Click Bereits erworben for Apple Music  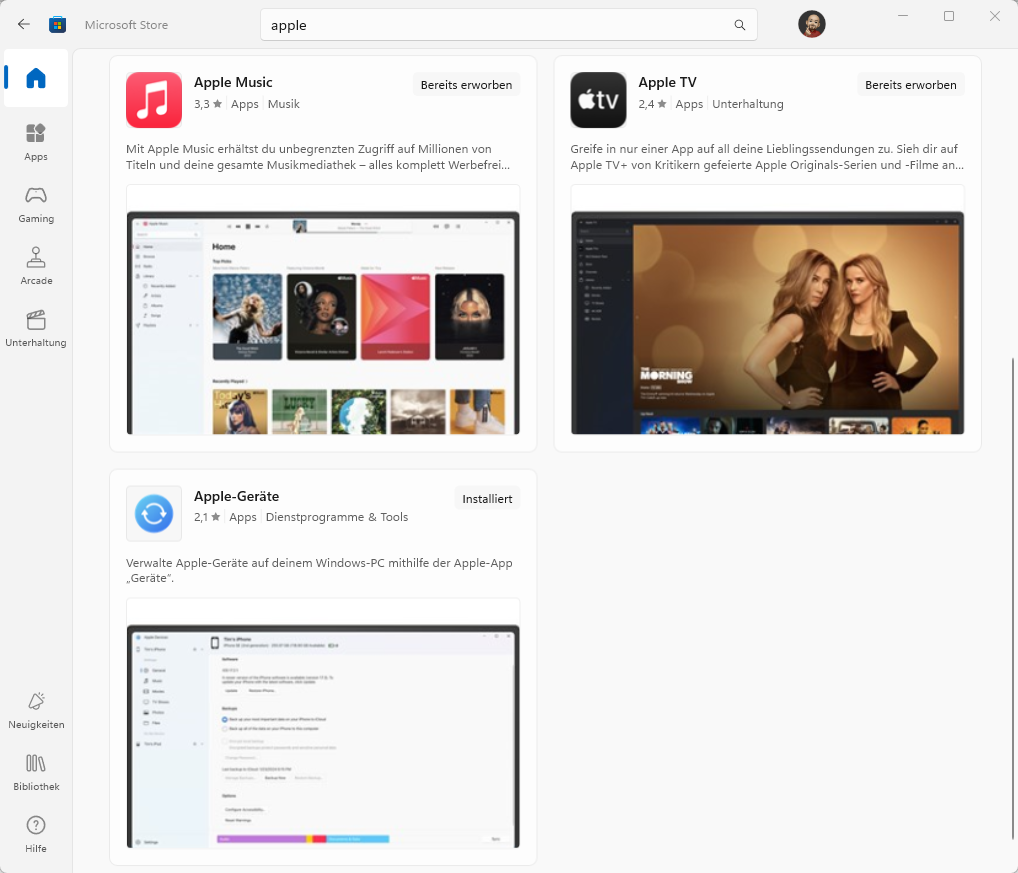pos(466,85)
